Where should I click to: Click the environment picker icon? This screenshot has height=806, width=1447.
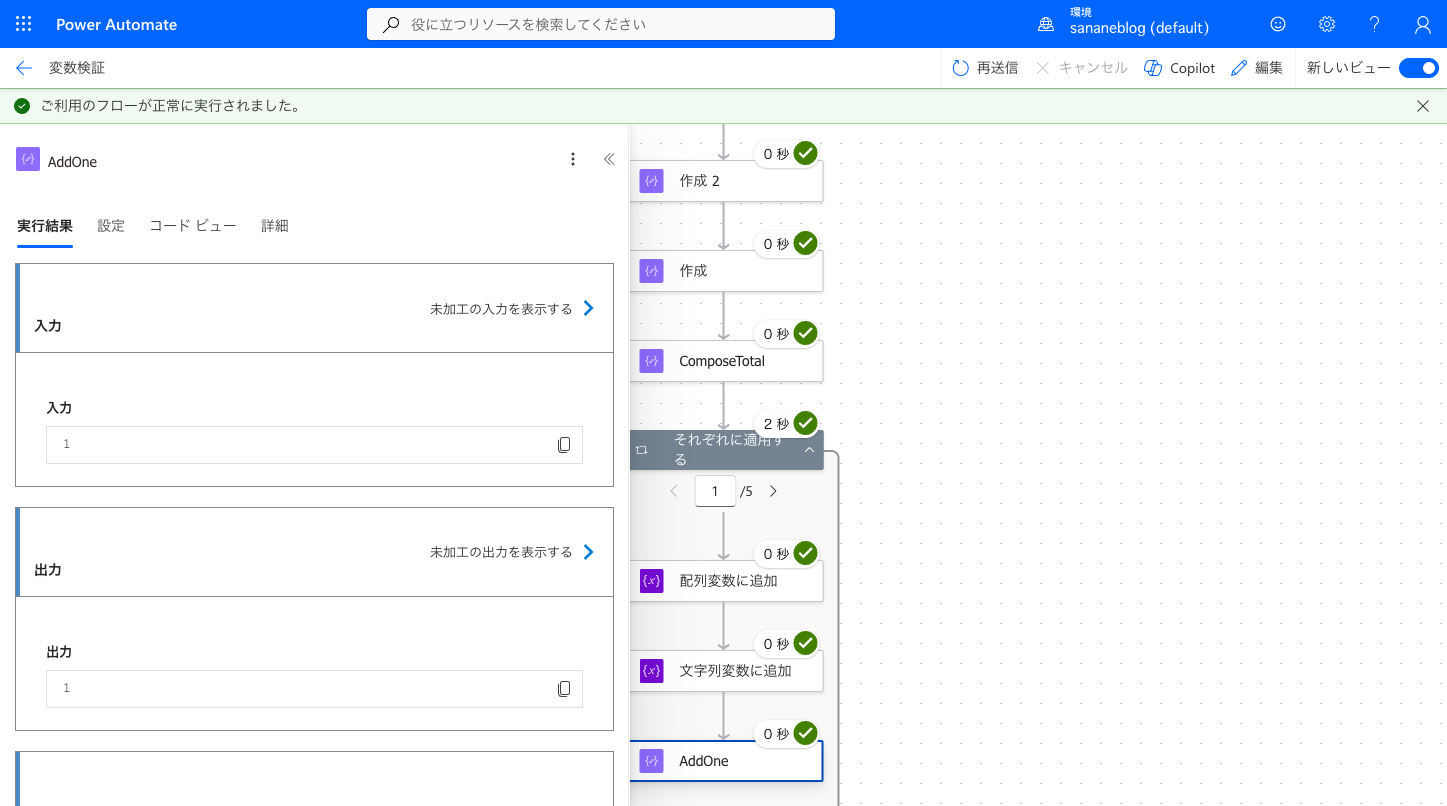[1046, 24]
